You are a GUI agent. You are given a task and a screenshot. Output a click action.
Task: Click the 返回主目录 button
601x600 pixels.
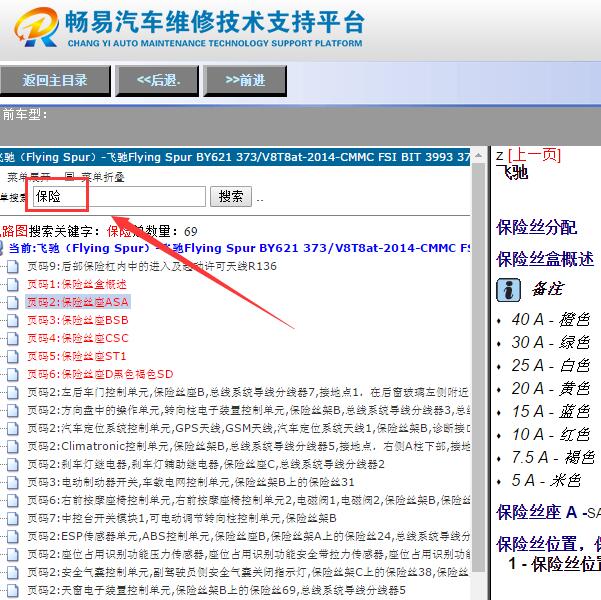click(x=55, y=81)
